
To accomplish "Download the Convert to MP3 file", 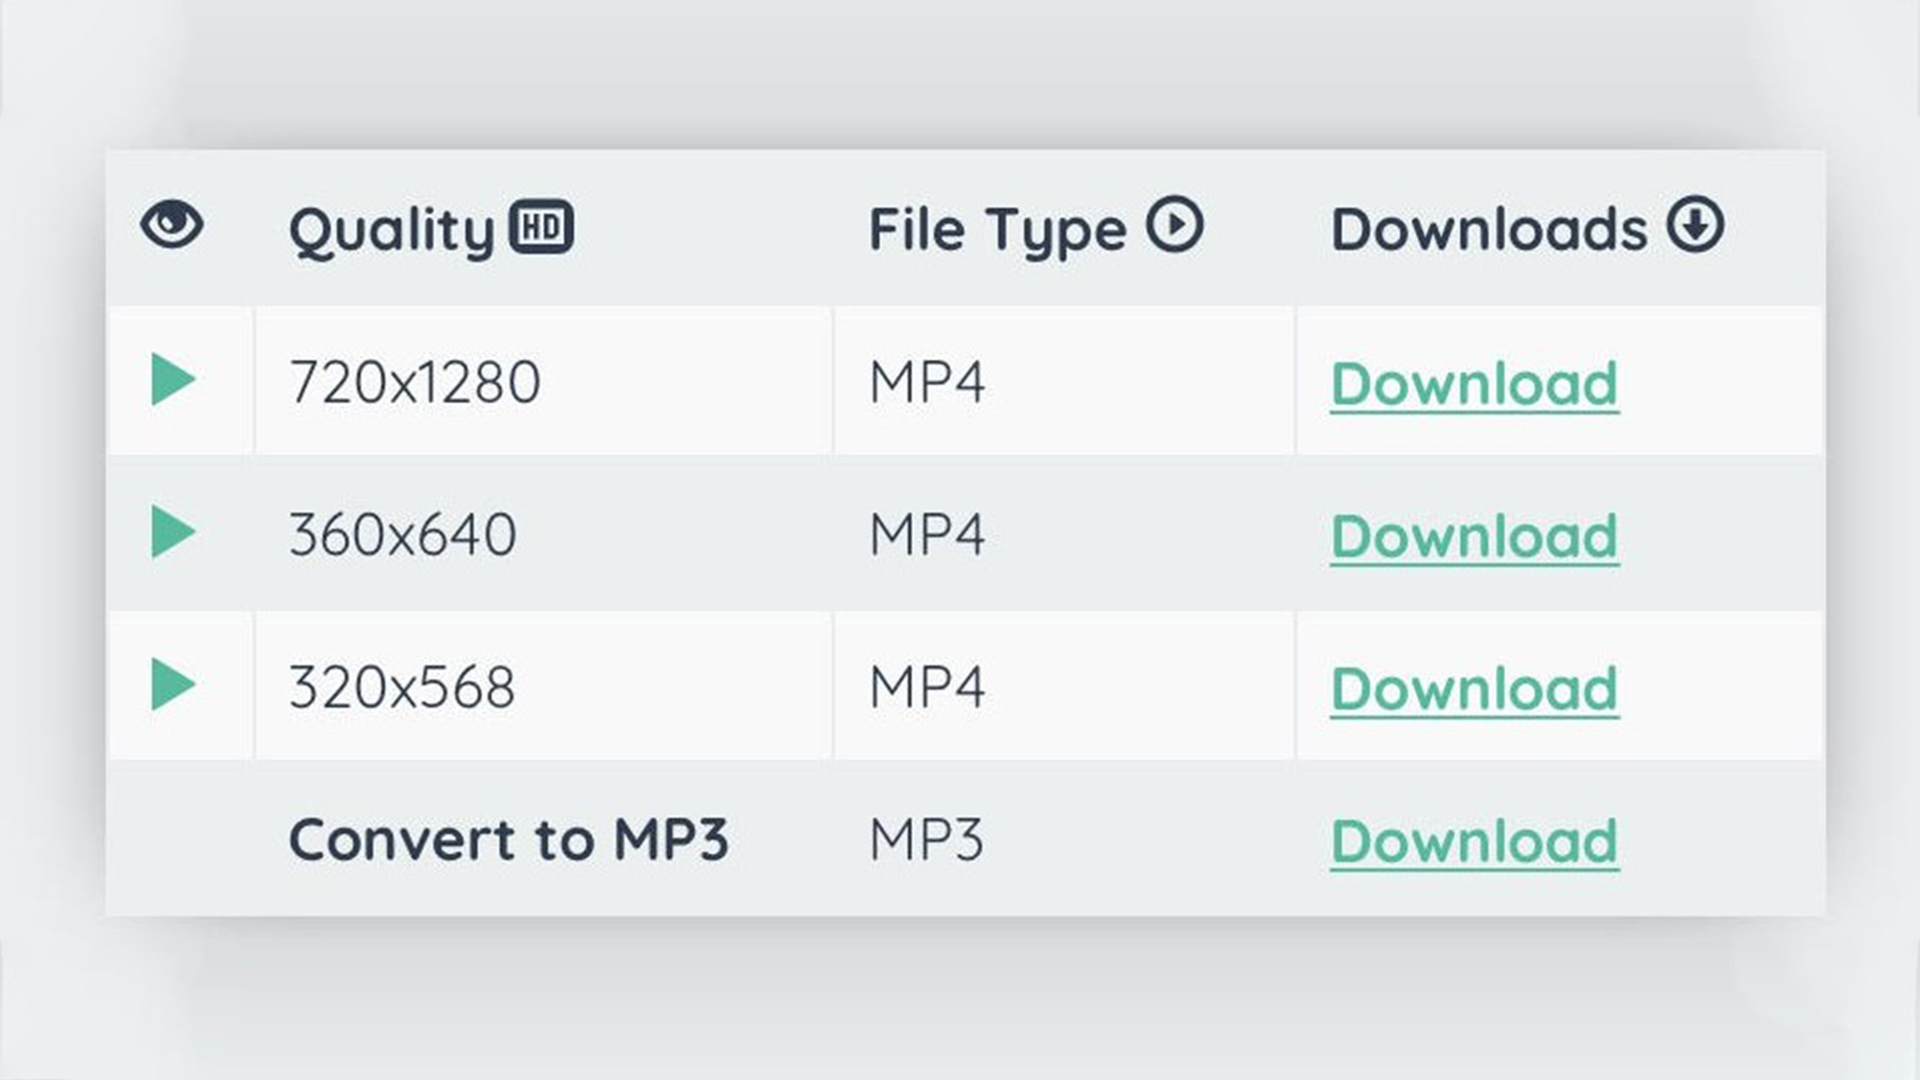I will click(x=1474, y=840).
